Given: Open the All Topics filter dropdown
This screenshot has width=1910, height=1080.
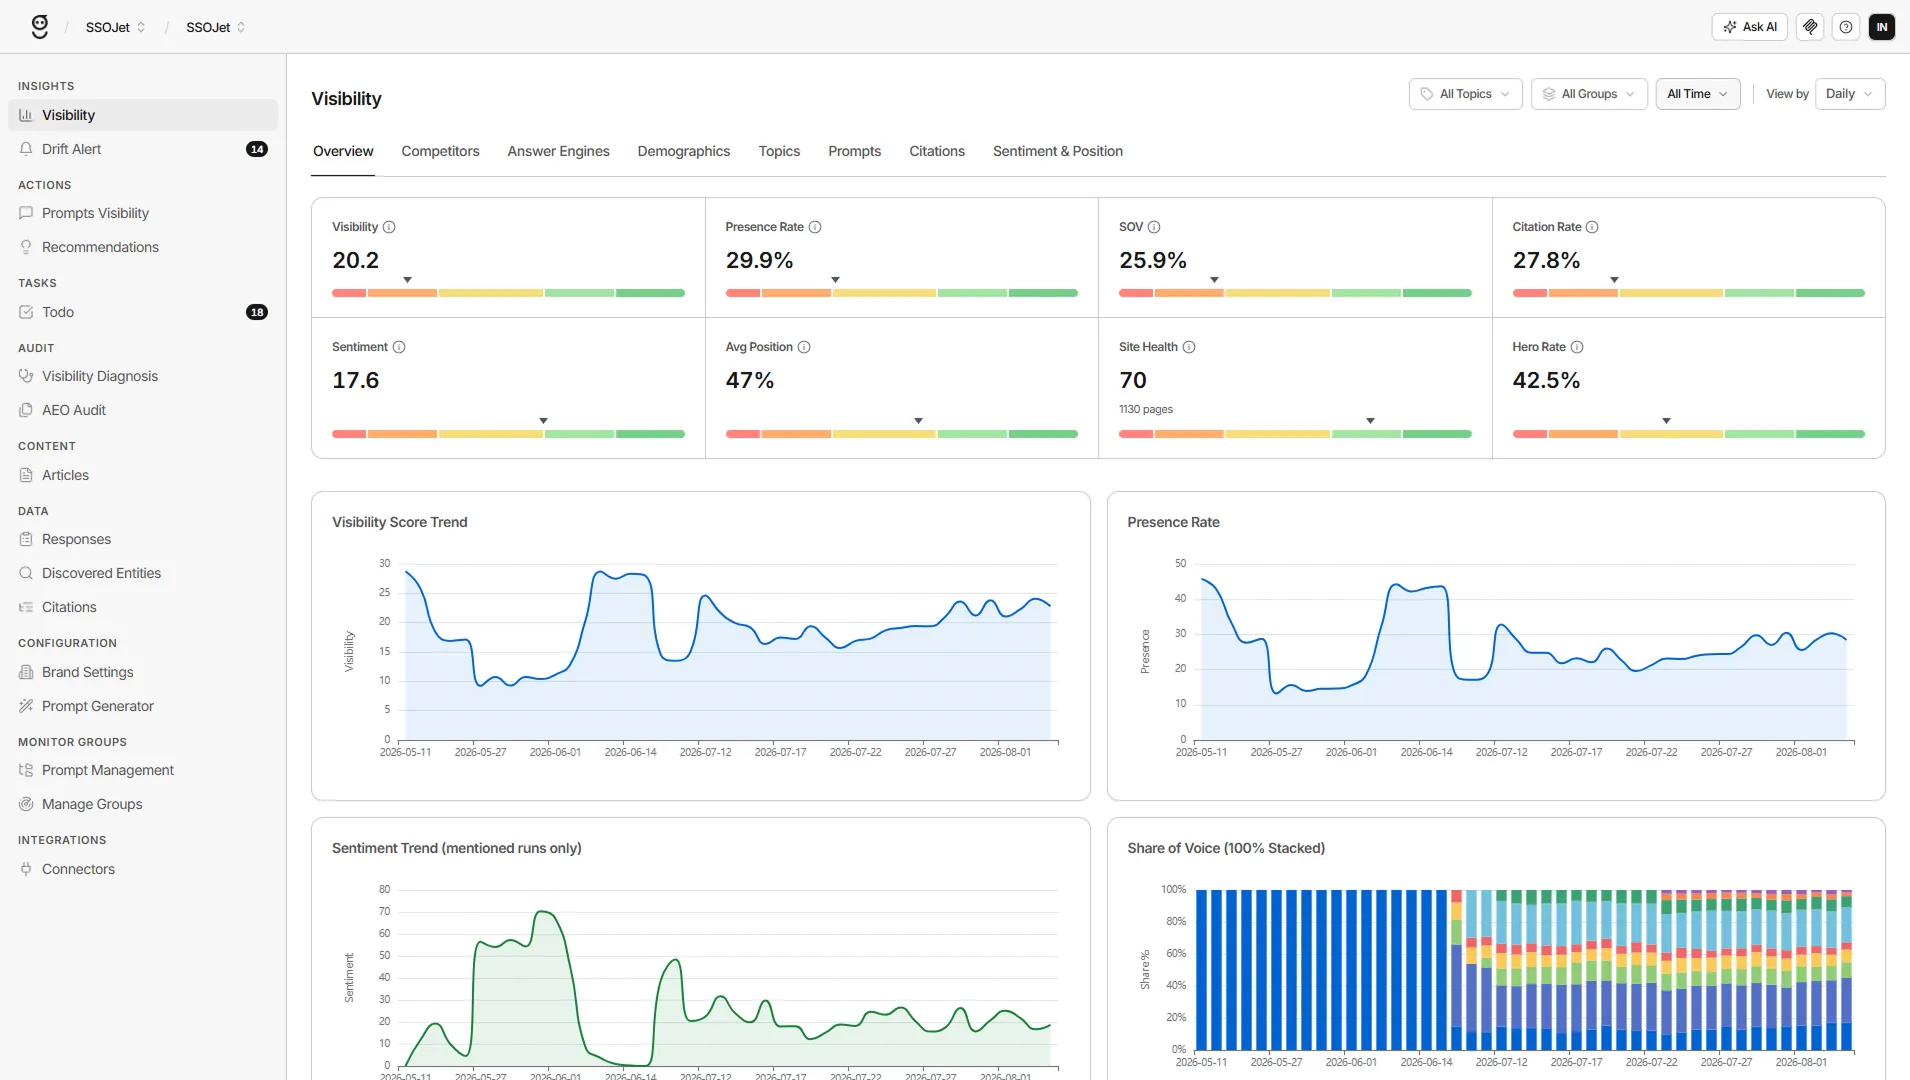Looking at the screenshot, I should coord(1465,94).
